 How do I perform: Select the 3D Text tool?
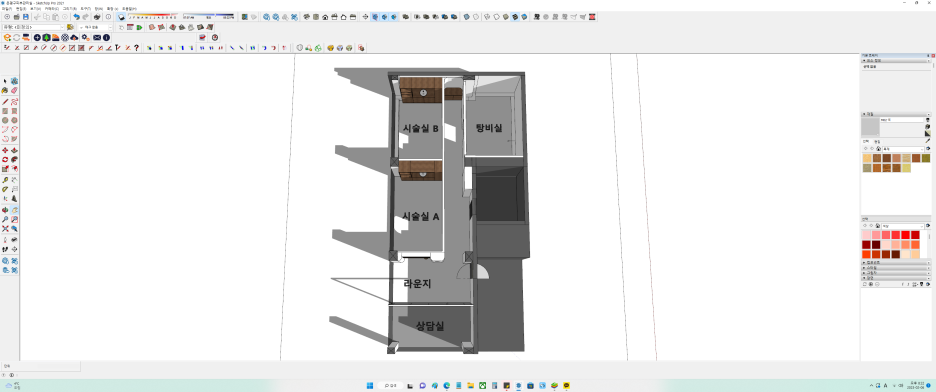point(14,198)
